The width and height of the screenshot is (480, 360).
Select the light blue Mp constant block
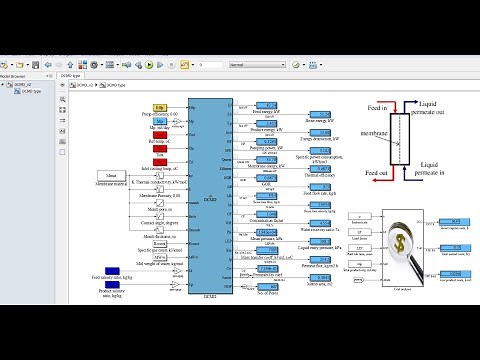[160, 121]
